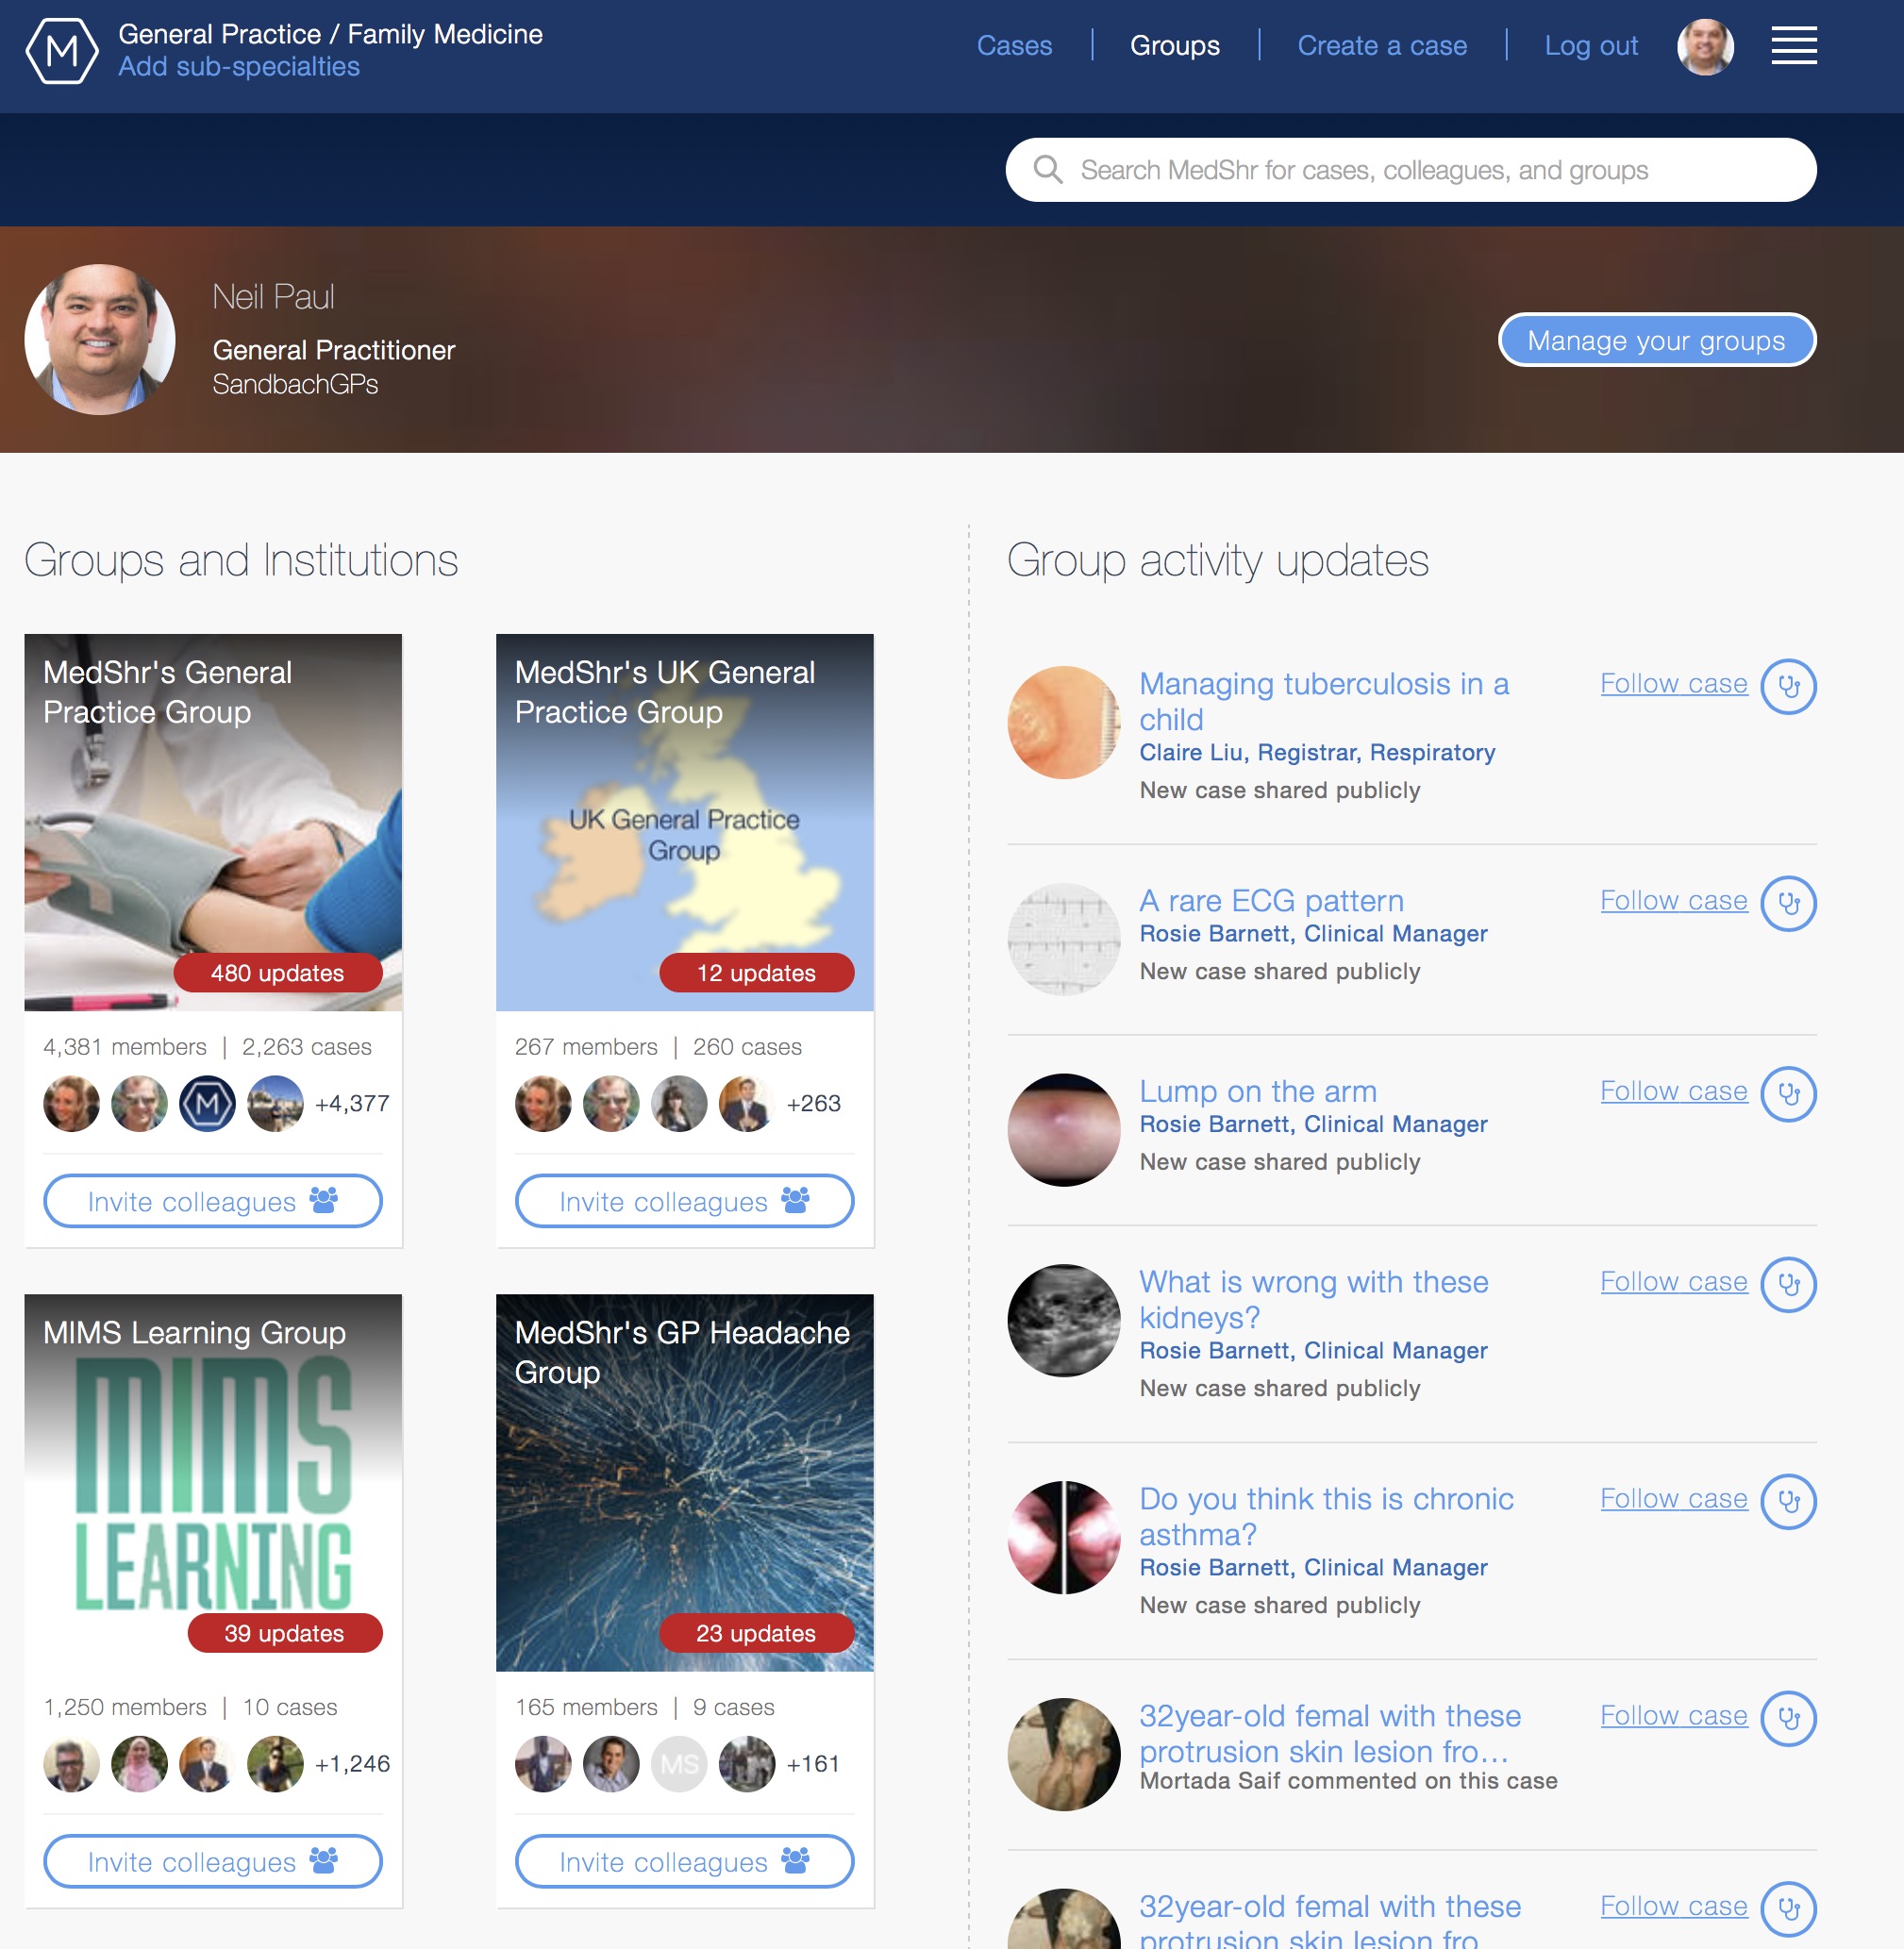Open the Cases navigation item
Screen dimensions: 1904x1949
pyautogui.click(x=1014, y=46)
